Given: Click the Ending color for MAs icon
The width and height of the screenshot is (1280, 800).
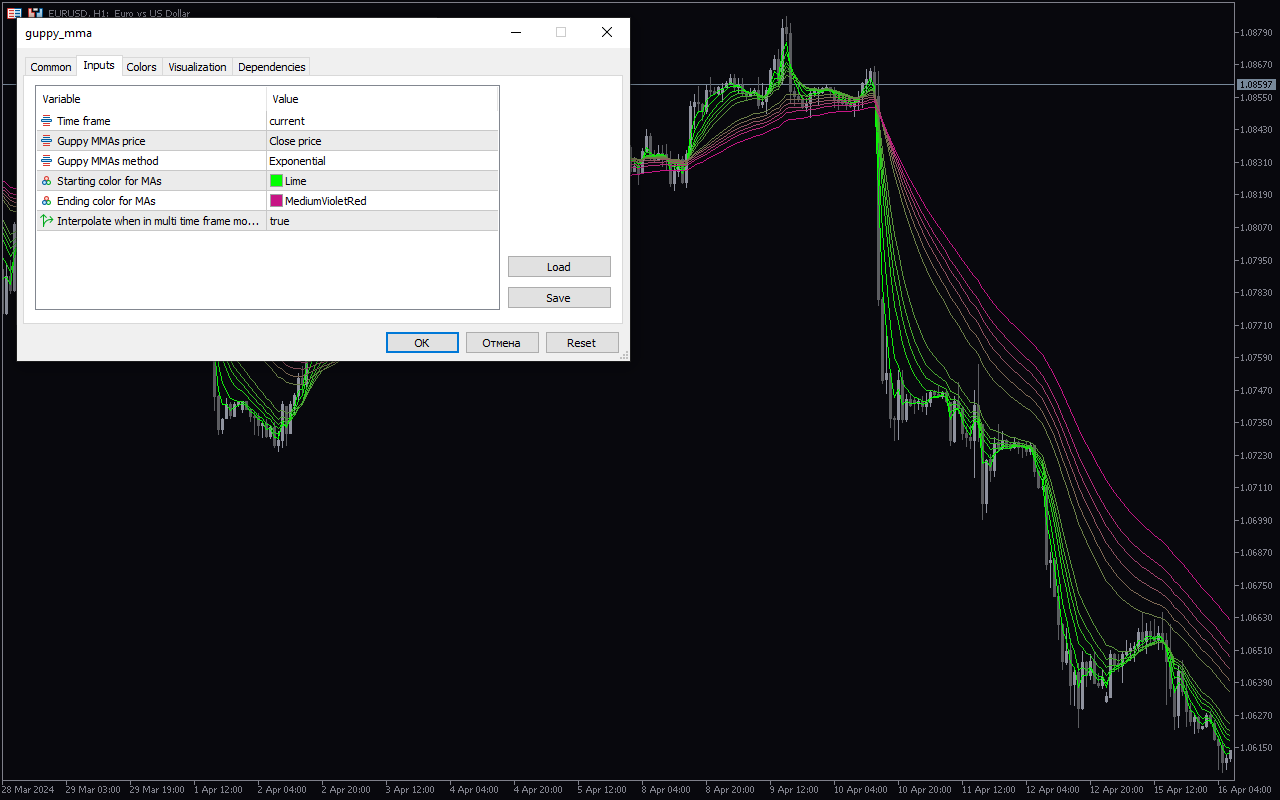Looking at the screenshot, I should 47,201.
